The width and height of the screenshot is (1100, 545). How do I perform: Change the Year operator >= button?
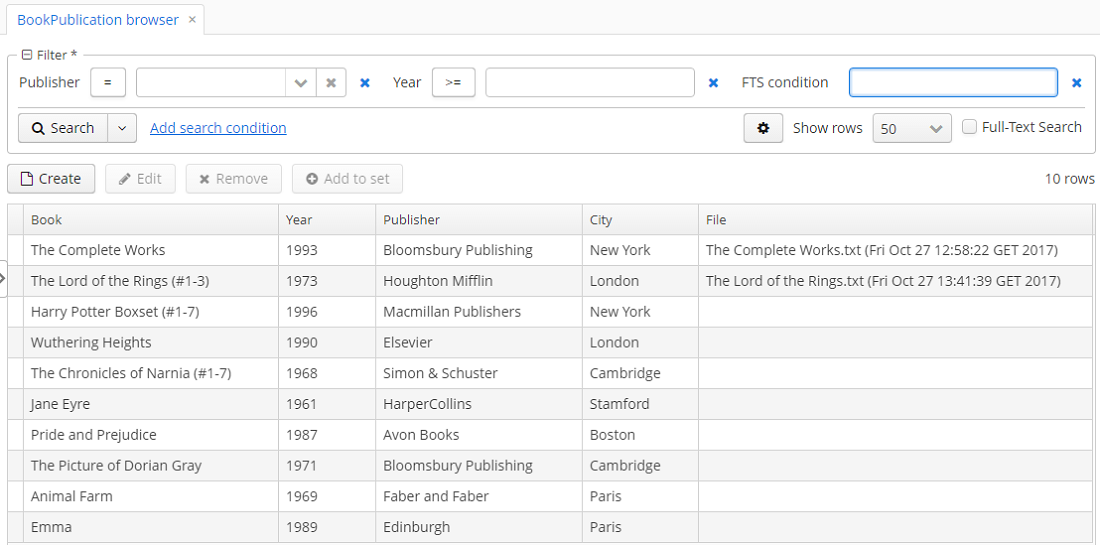(x=453, y=83)
